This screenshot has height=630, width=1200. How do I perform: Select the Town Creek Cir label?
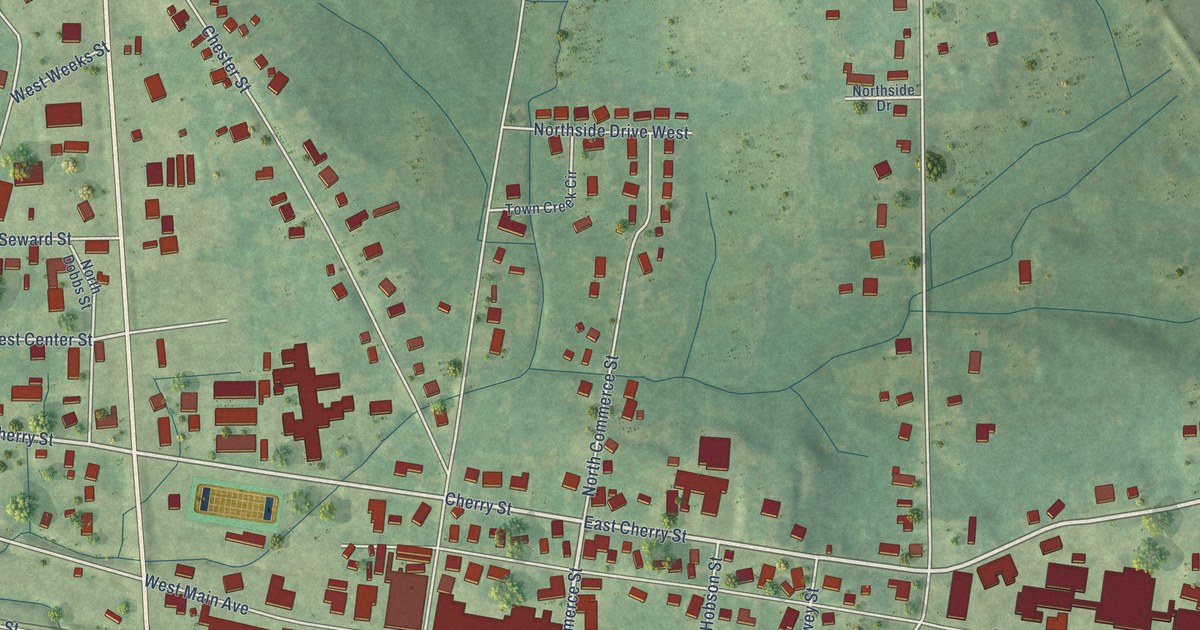pyautogui.click(x=543, y=193)
